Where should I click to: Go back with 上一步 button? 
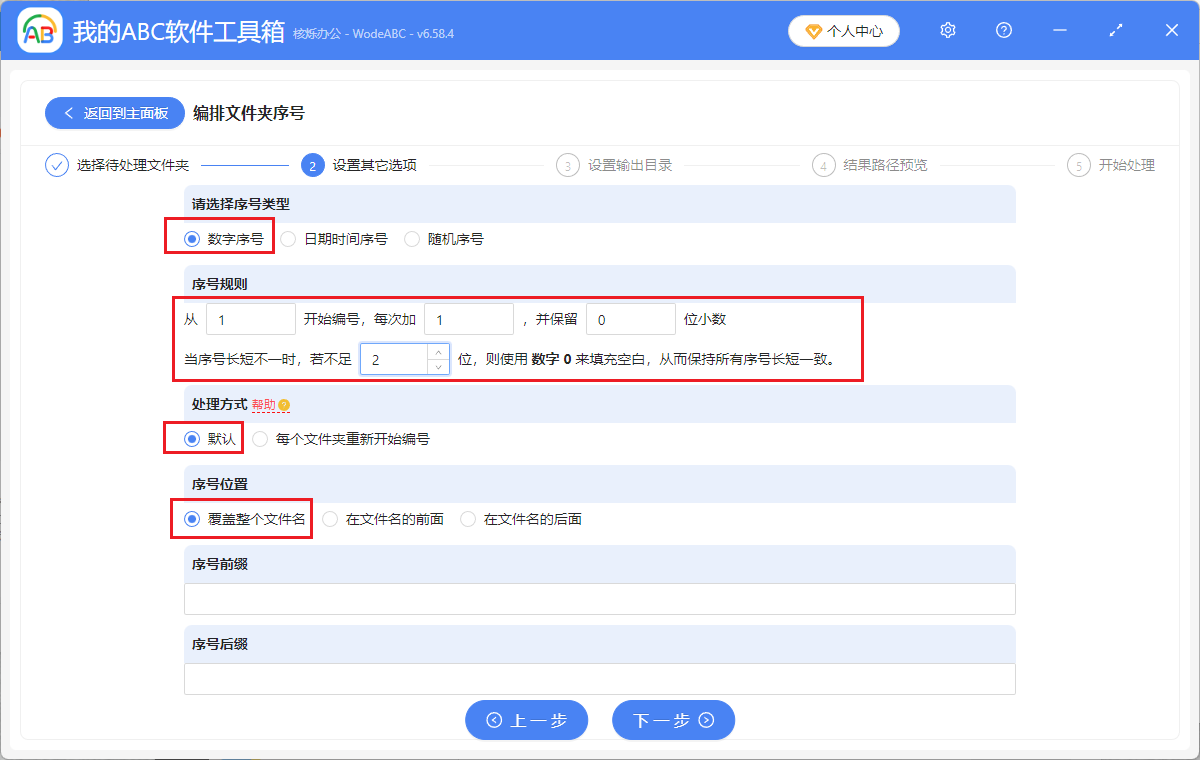526,720
